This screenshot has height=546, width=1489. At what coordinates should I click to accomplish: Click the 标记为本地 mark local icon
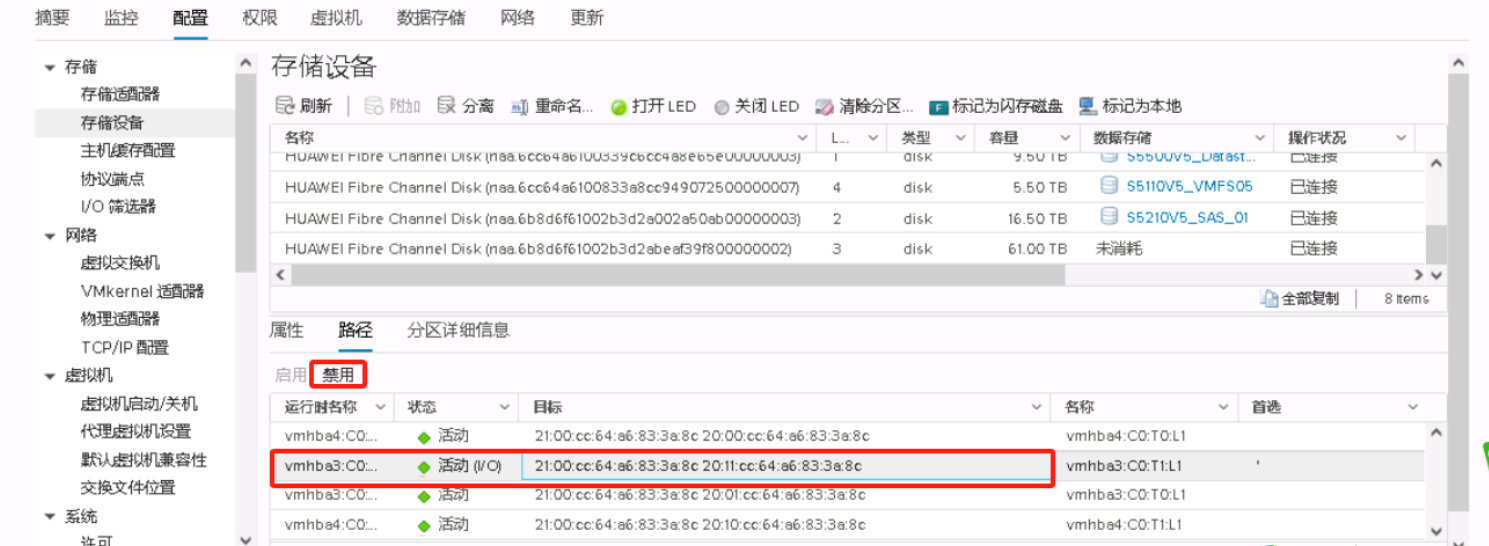tap(1088, 106)
